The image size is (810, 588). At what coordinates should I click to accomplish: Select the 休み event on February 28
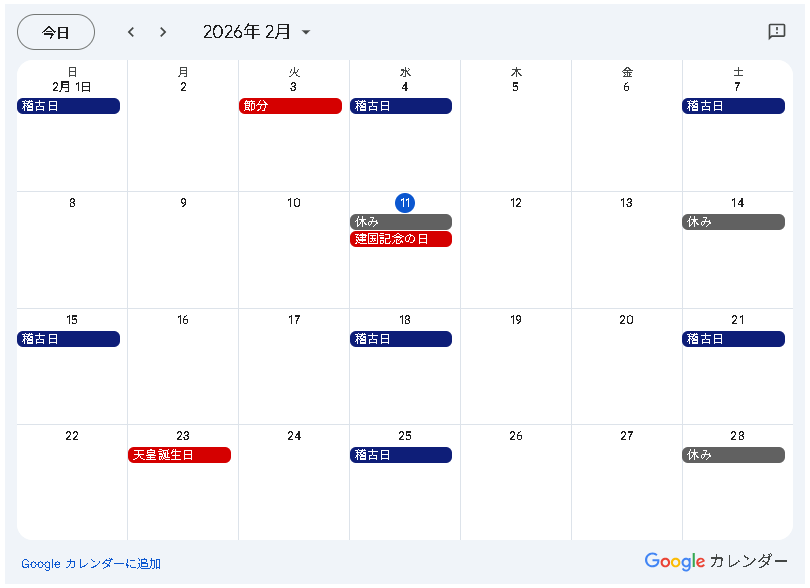pos(733,455)
